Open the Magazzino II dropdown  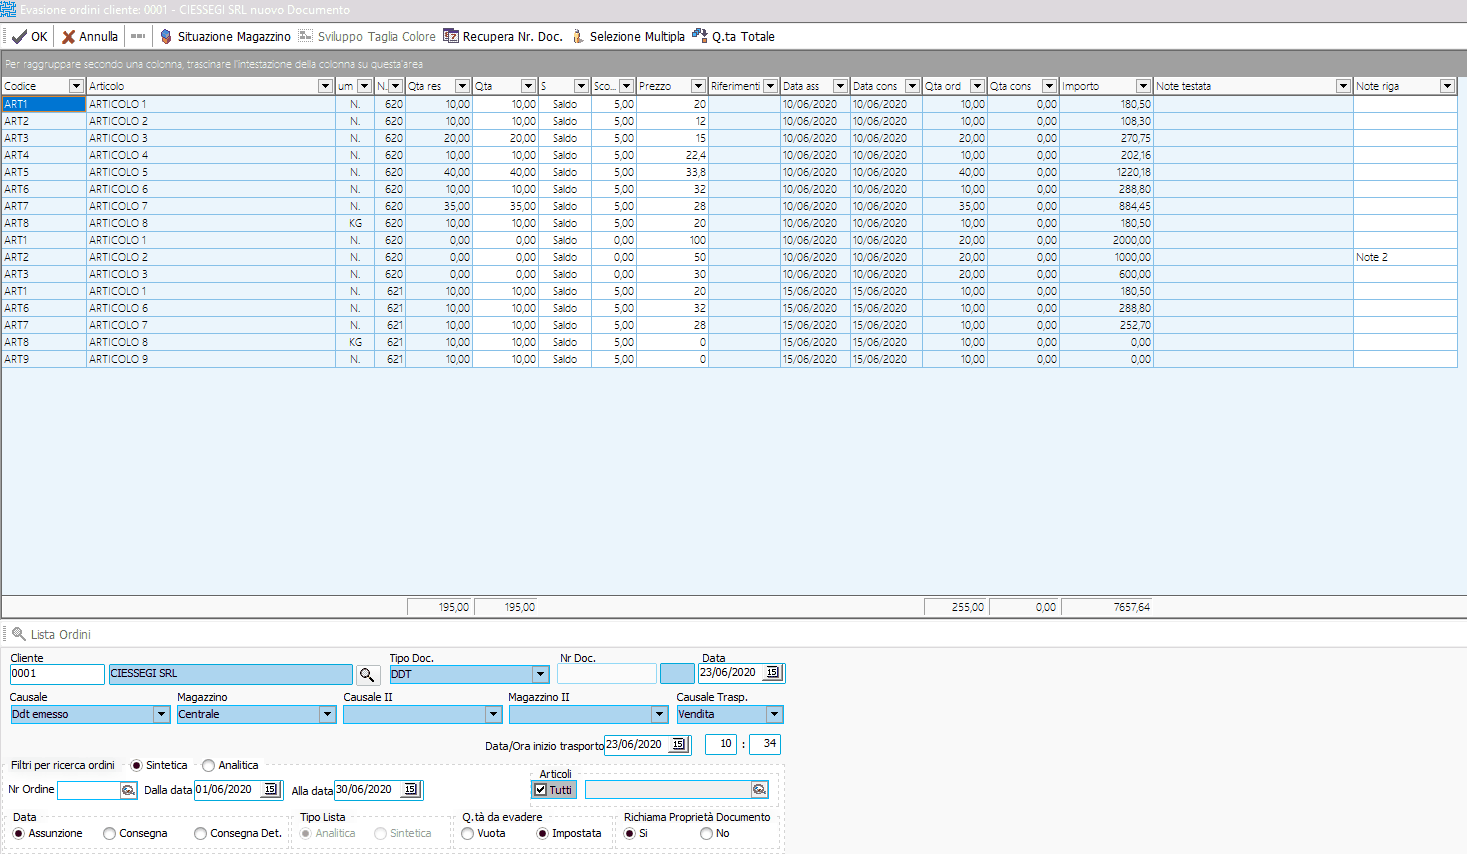pyautogui.click(x=659, y=715)
